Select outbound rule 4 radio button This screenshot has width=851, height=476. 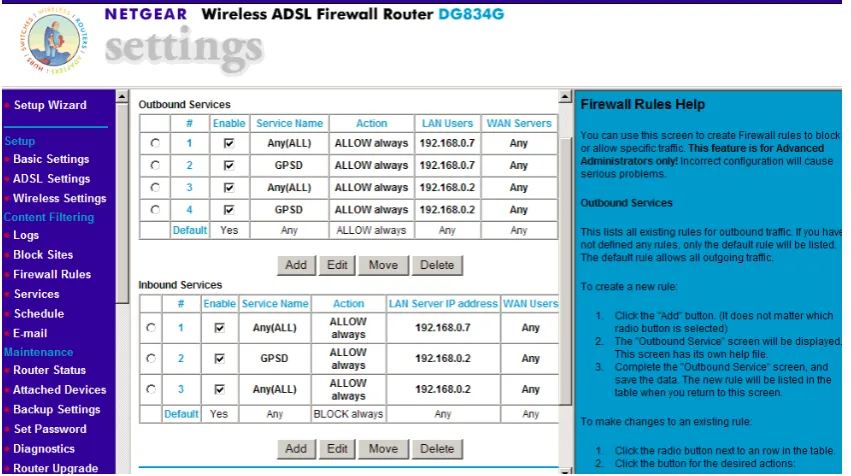[x=155, y=210]
